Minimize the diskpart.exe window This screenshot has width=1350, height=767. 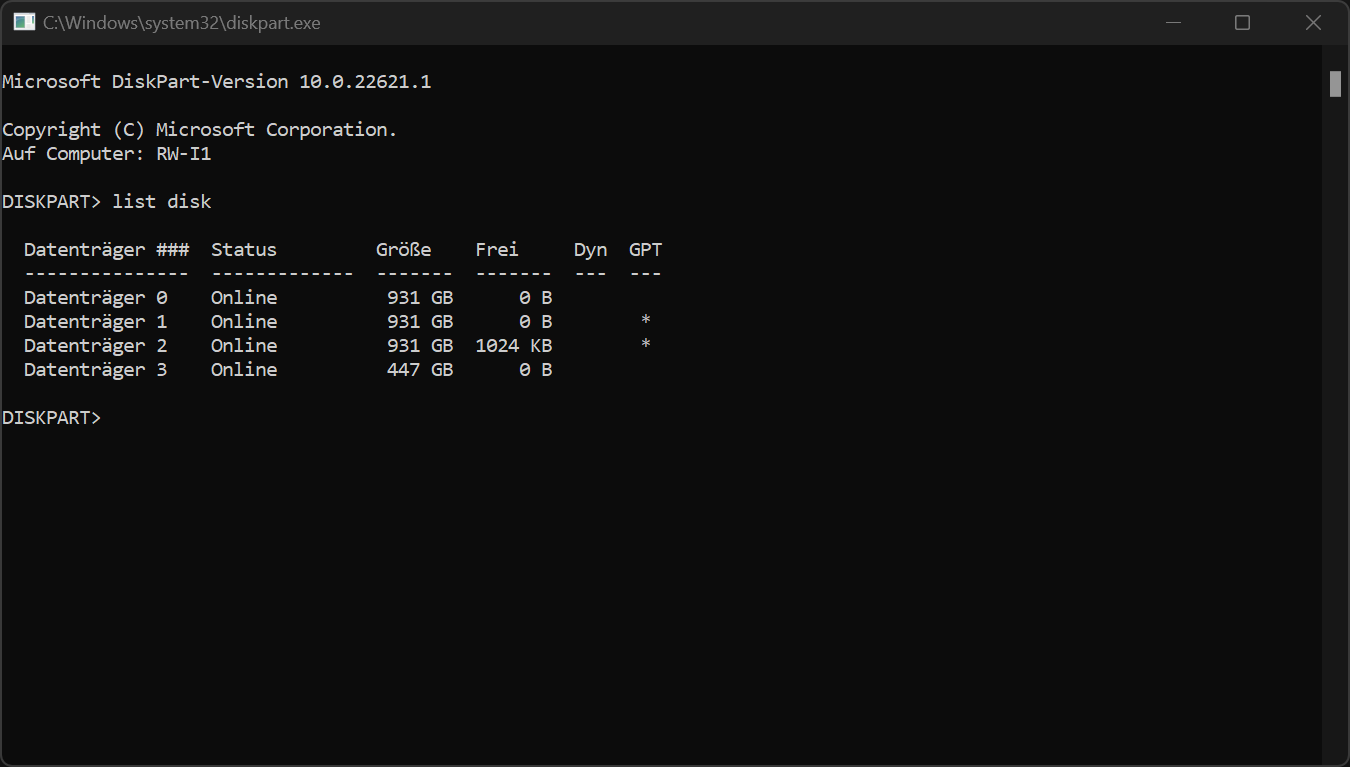tap(1172, 22)
